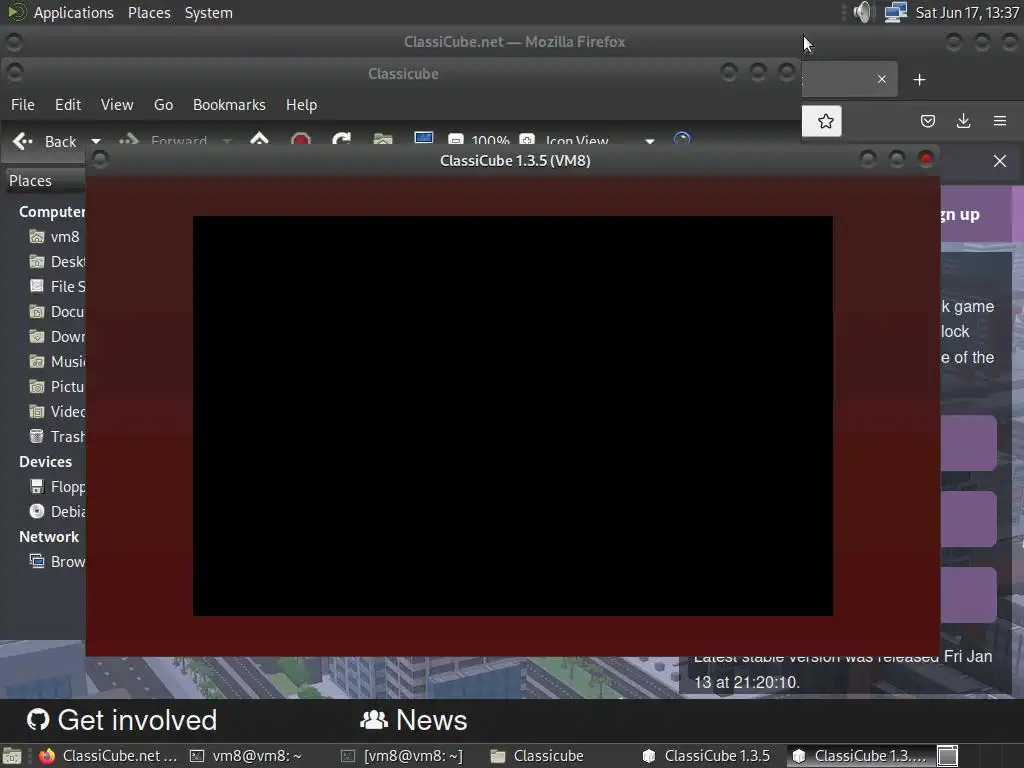This screenshot has height=768, width=1024.
Task: Switch to [vm8@vm8: ~] taskbar item
Action: tap(402, 756)
